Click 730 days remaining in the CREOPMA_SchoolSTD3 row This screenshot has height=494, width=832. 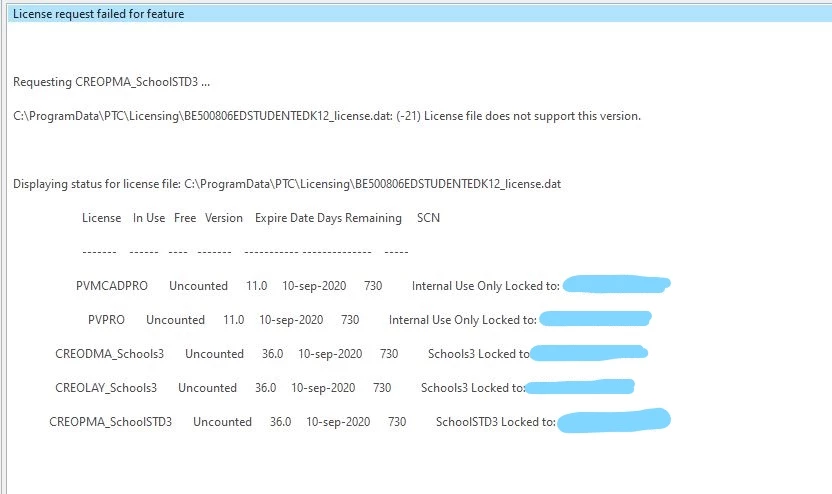click(397, 422)
